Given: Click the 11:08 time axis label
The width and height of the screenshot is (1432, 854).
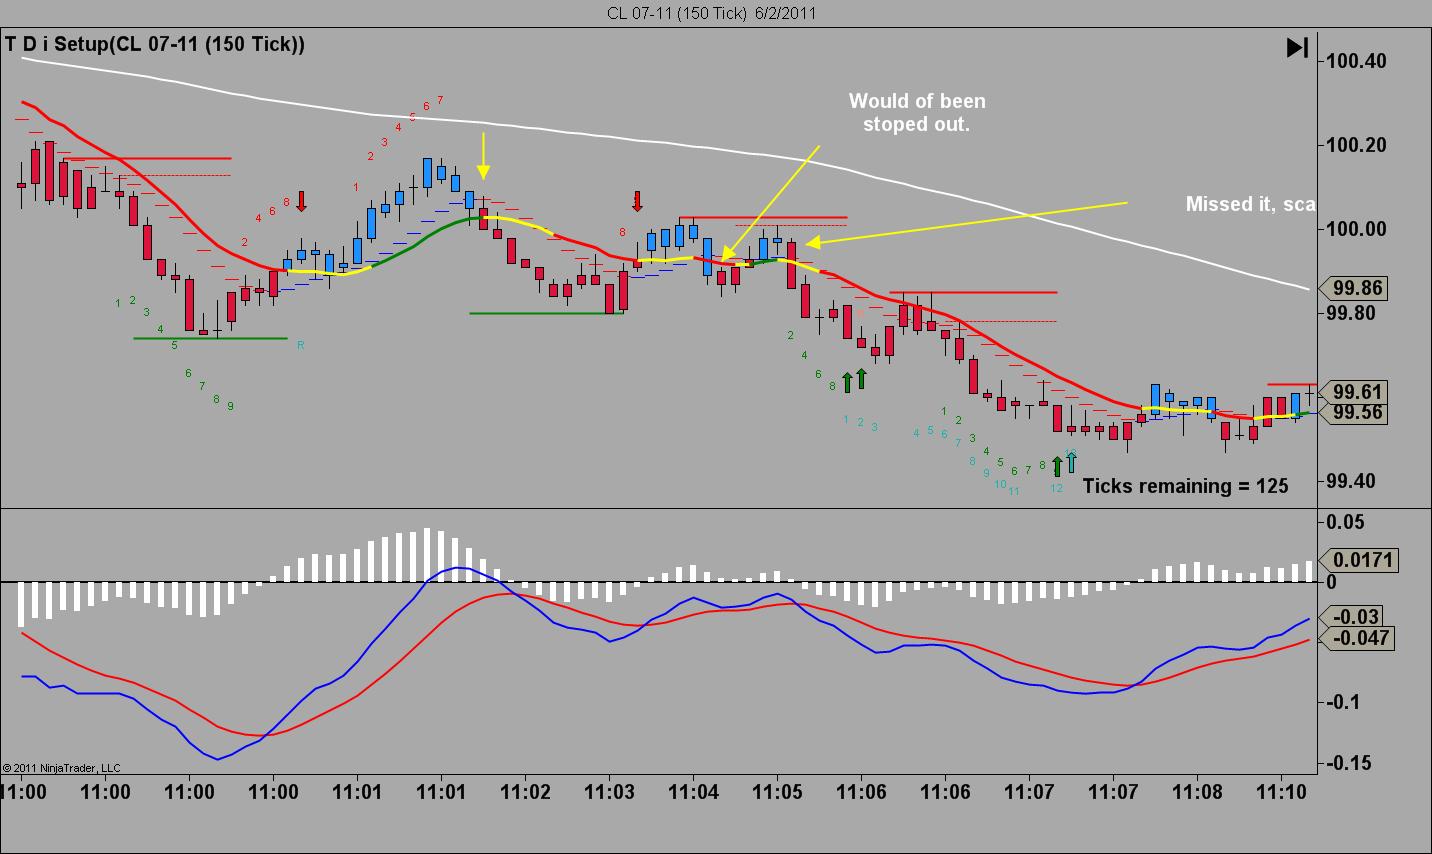Looking at the screenshot, I should coord(1197,792).
